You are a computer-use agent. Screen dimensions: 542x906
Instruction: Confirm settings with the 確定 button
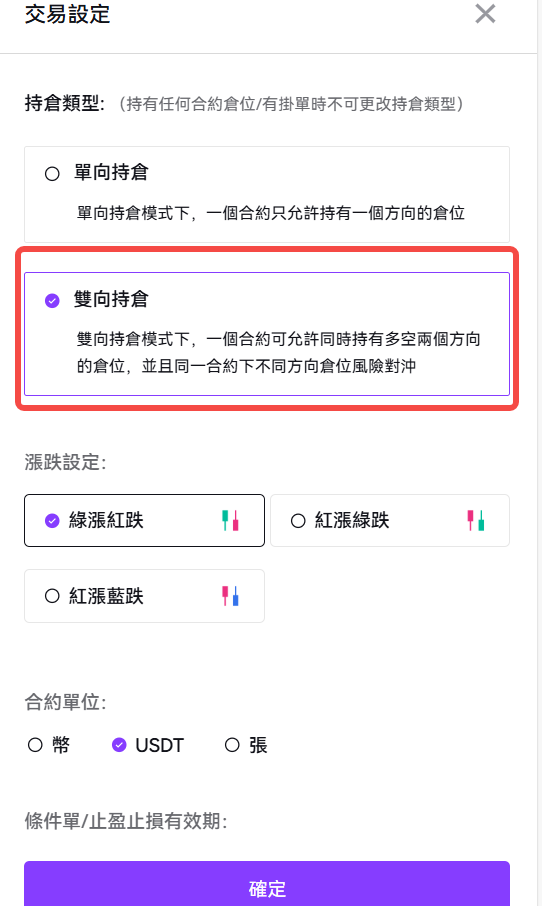click(267, 884)
